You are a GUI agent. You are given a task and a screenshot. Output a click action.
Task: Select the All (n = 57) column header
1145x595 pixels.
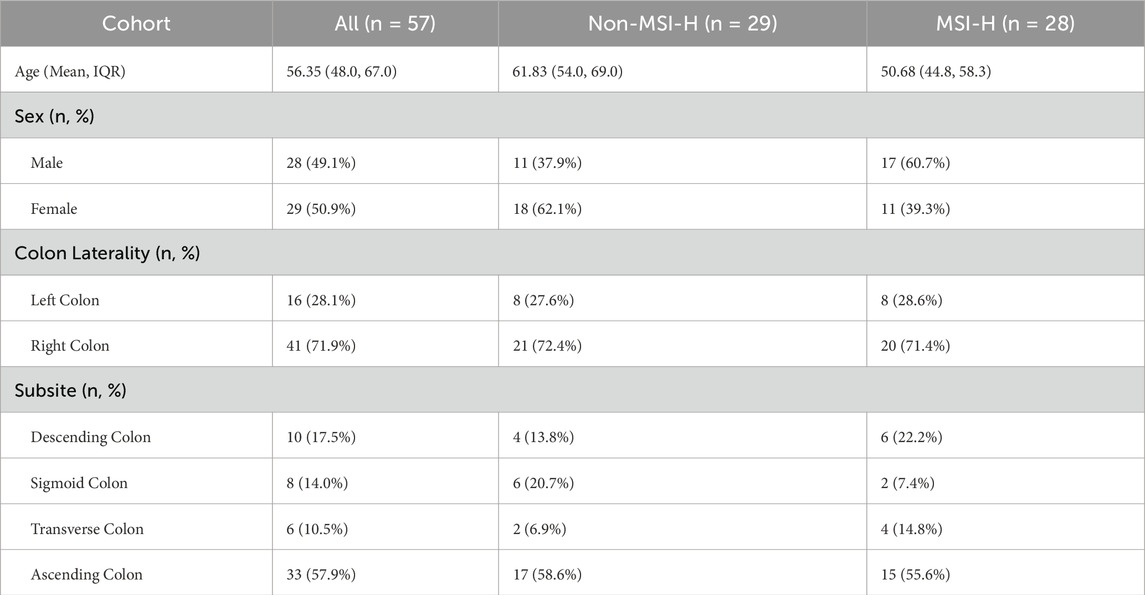tap(385, 23)
